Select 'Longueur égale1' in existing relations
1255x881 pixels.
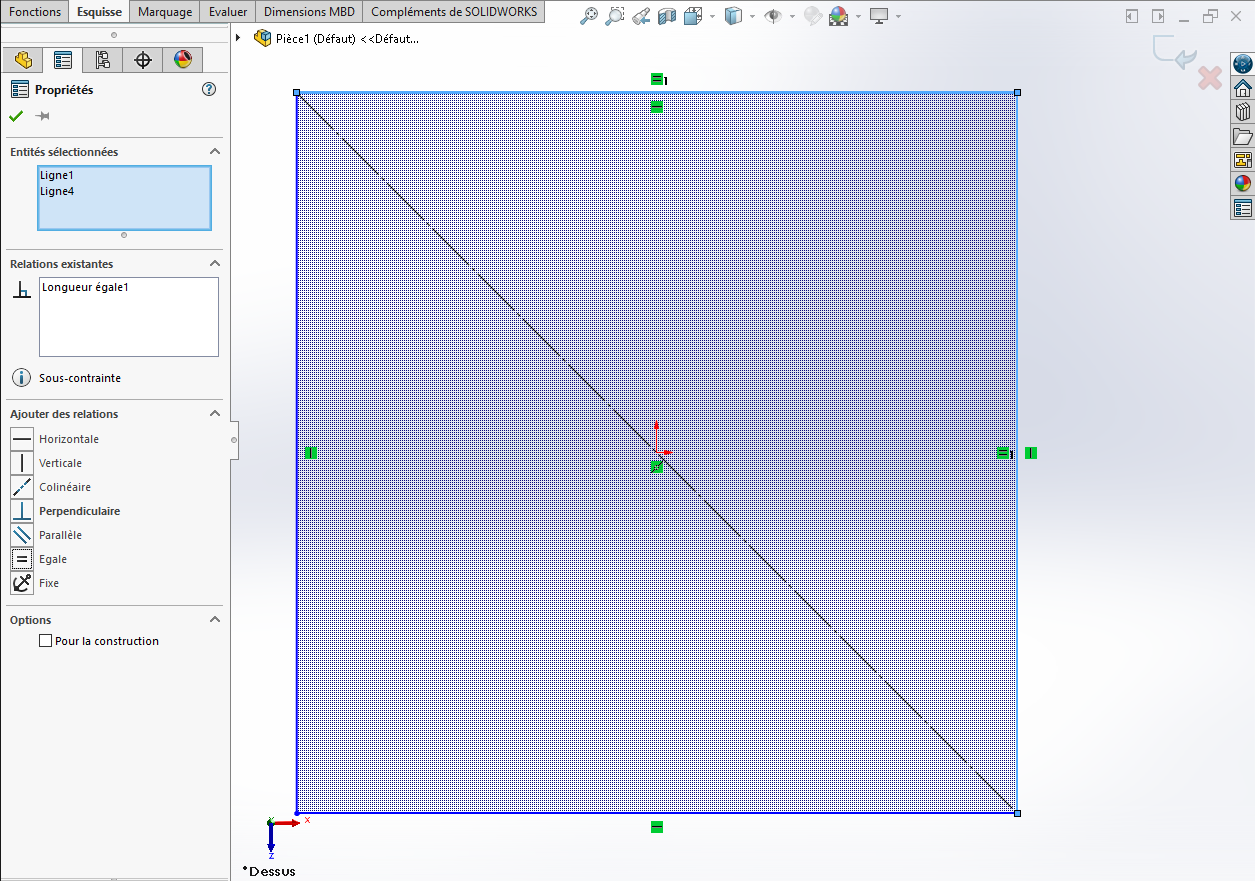tap(86, 288)
